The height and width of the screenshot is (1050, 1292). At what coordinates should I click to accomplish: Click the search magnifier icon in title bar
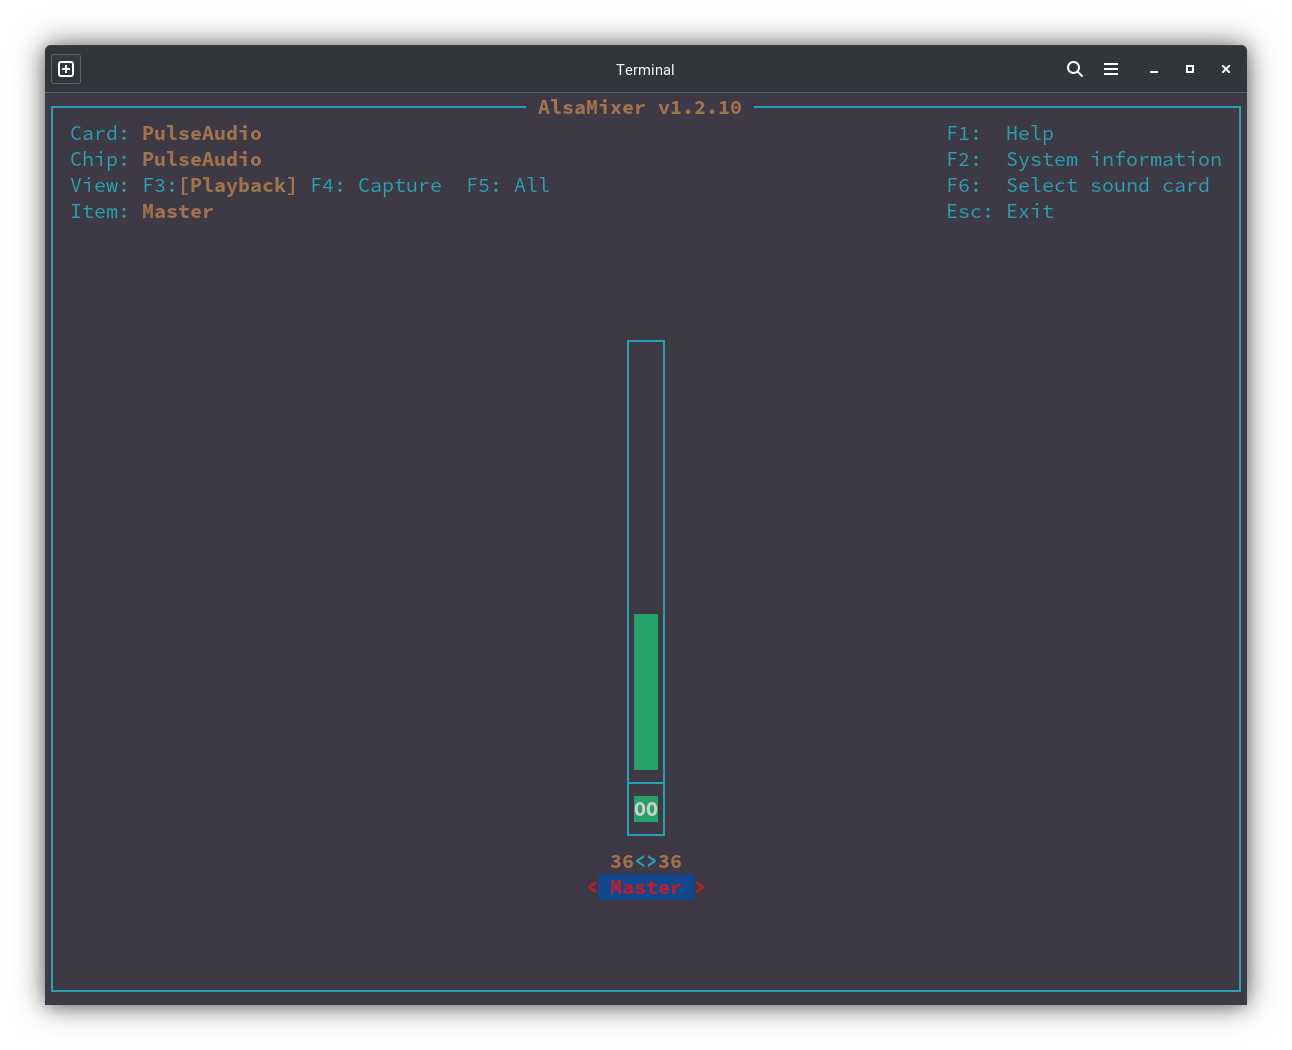tap(1075, 69)
